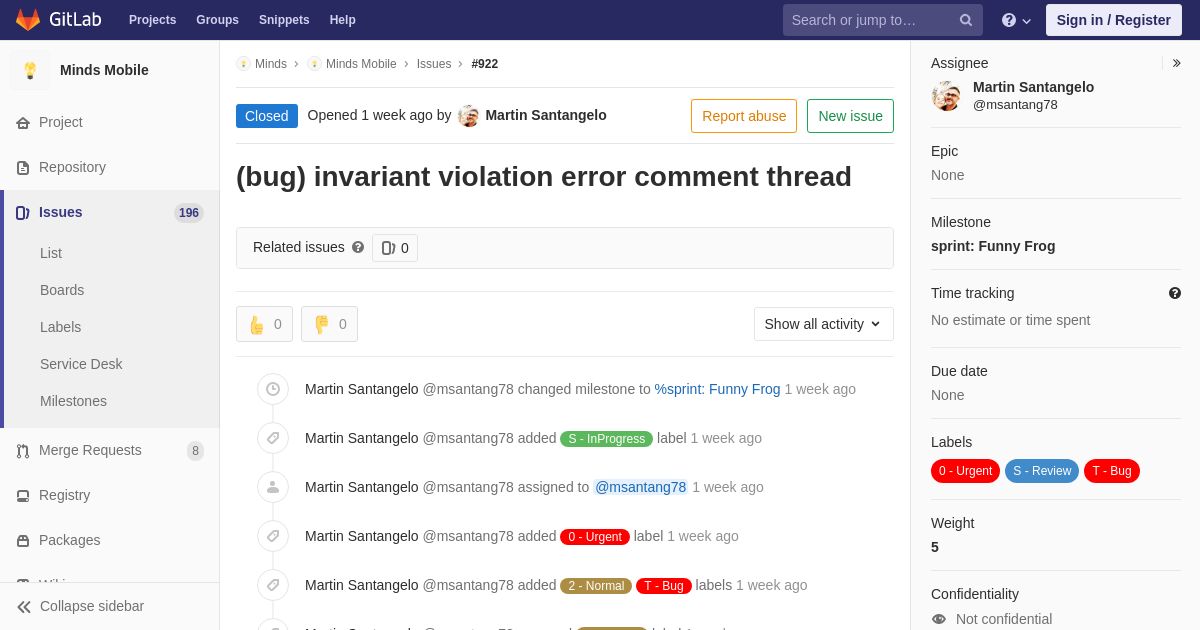The height and width of the screenshot is (630, 1200).
Task: Click the Collapse sidebar chevrons icon
Action: click(24, 607)
